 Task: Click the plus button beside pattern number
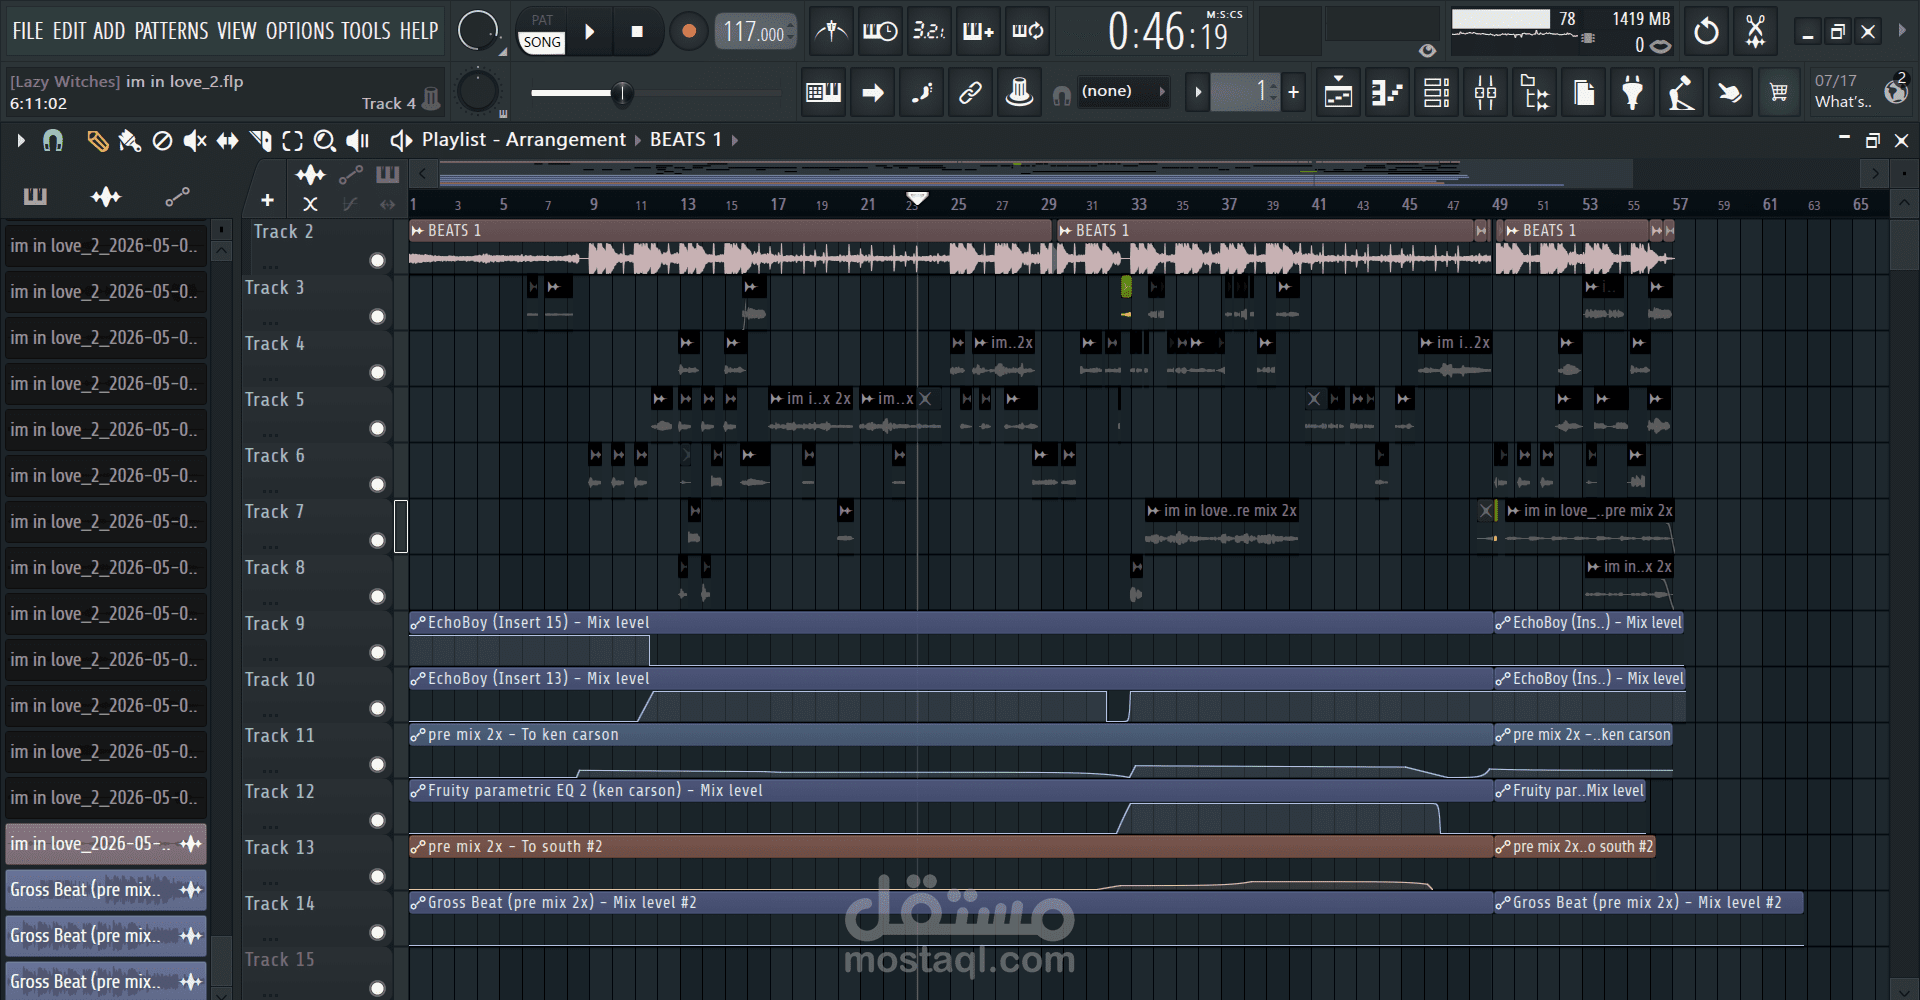(1293, 93)
